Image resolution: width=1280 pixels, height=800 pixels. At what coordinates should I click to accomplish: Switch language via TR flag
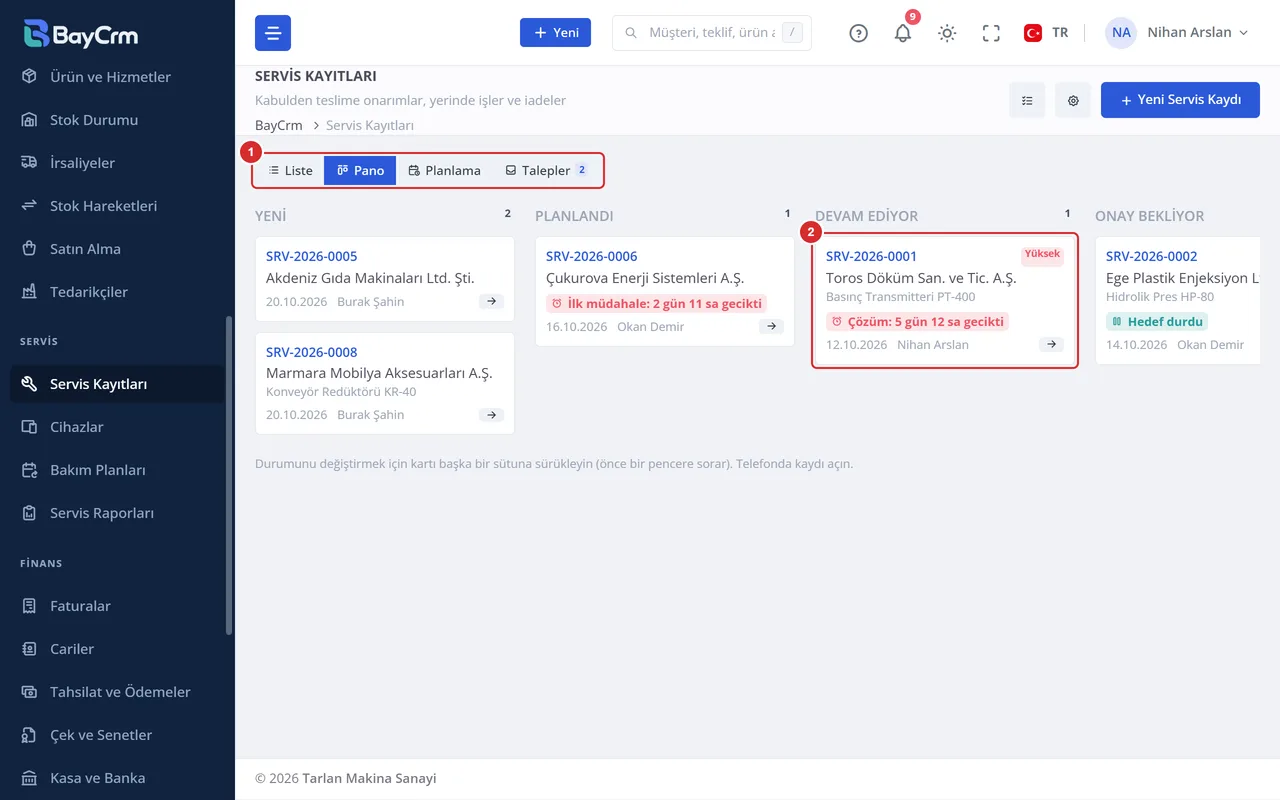click(1046, 33)
